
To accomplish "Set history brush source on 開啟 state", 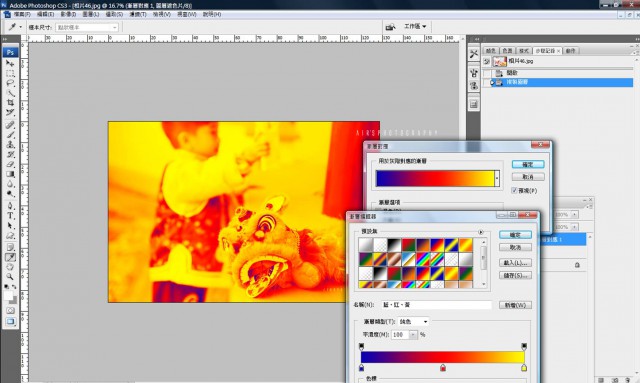I will 487,73.
